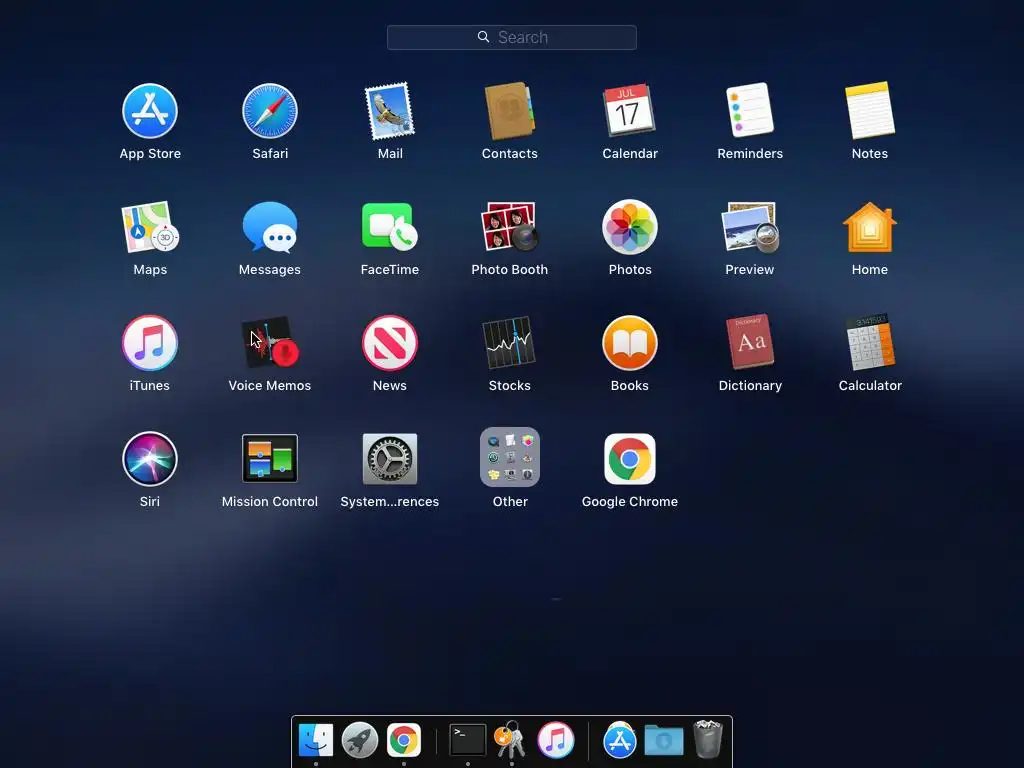Launch the News app
Screen dimensions: 1024x768
coord(390,343)
